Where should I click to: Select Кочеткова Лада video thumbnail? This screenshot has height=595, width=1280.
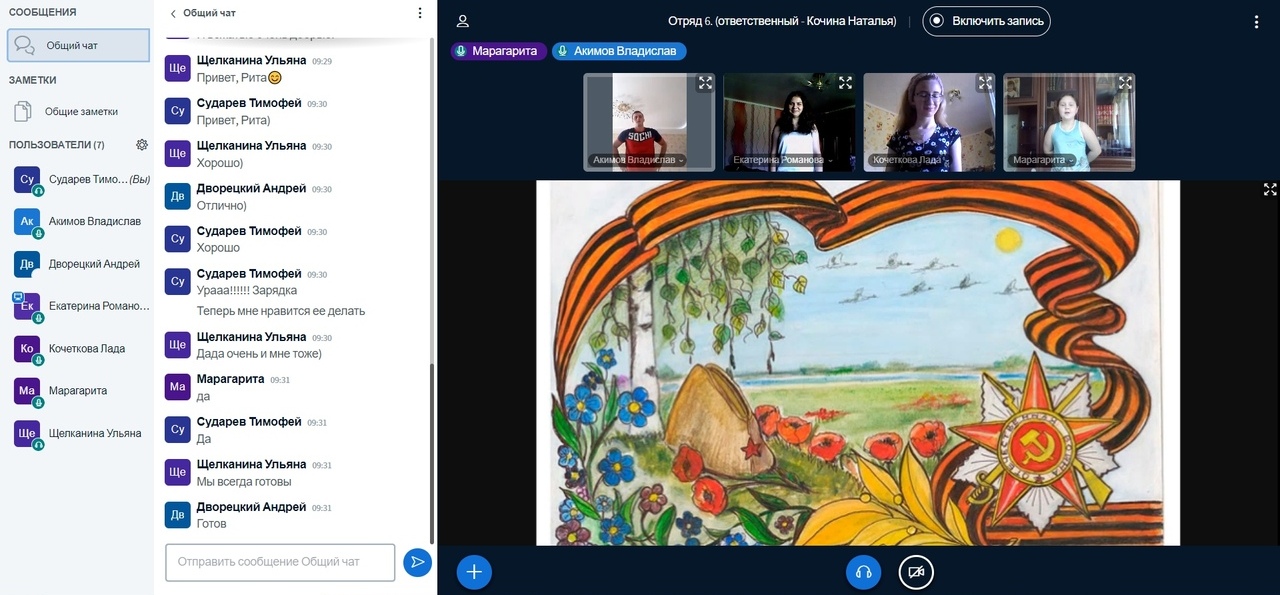pyautogui.click(x=929, y=122)
